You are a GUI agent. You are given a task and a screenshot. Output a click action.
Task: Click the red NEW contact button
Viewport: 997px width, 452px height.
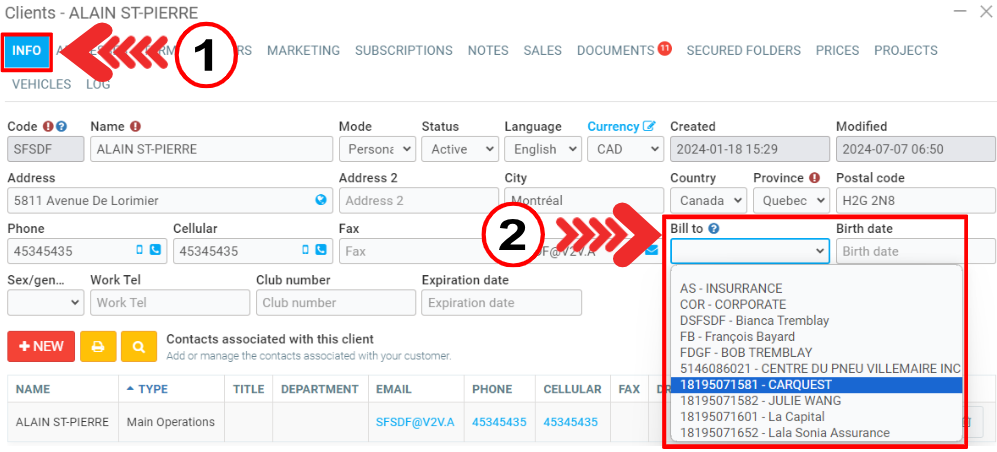40,346
